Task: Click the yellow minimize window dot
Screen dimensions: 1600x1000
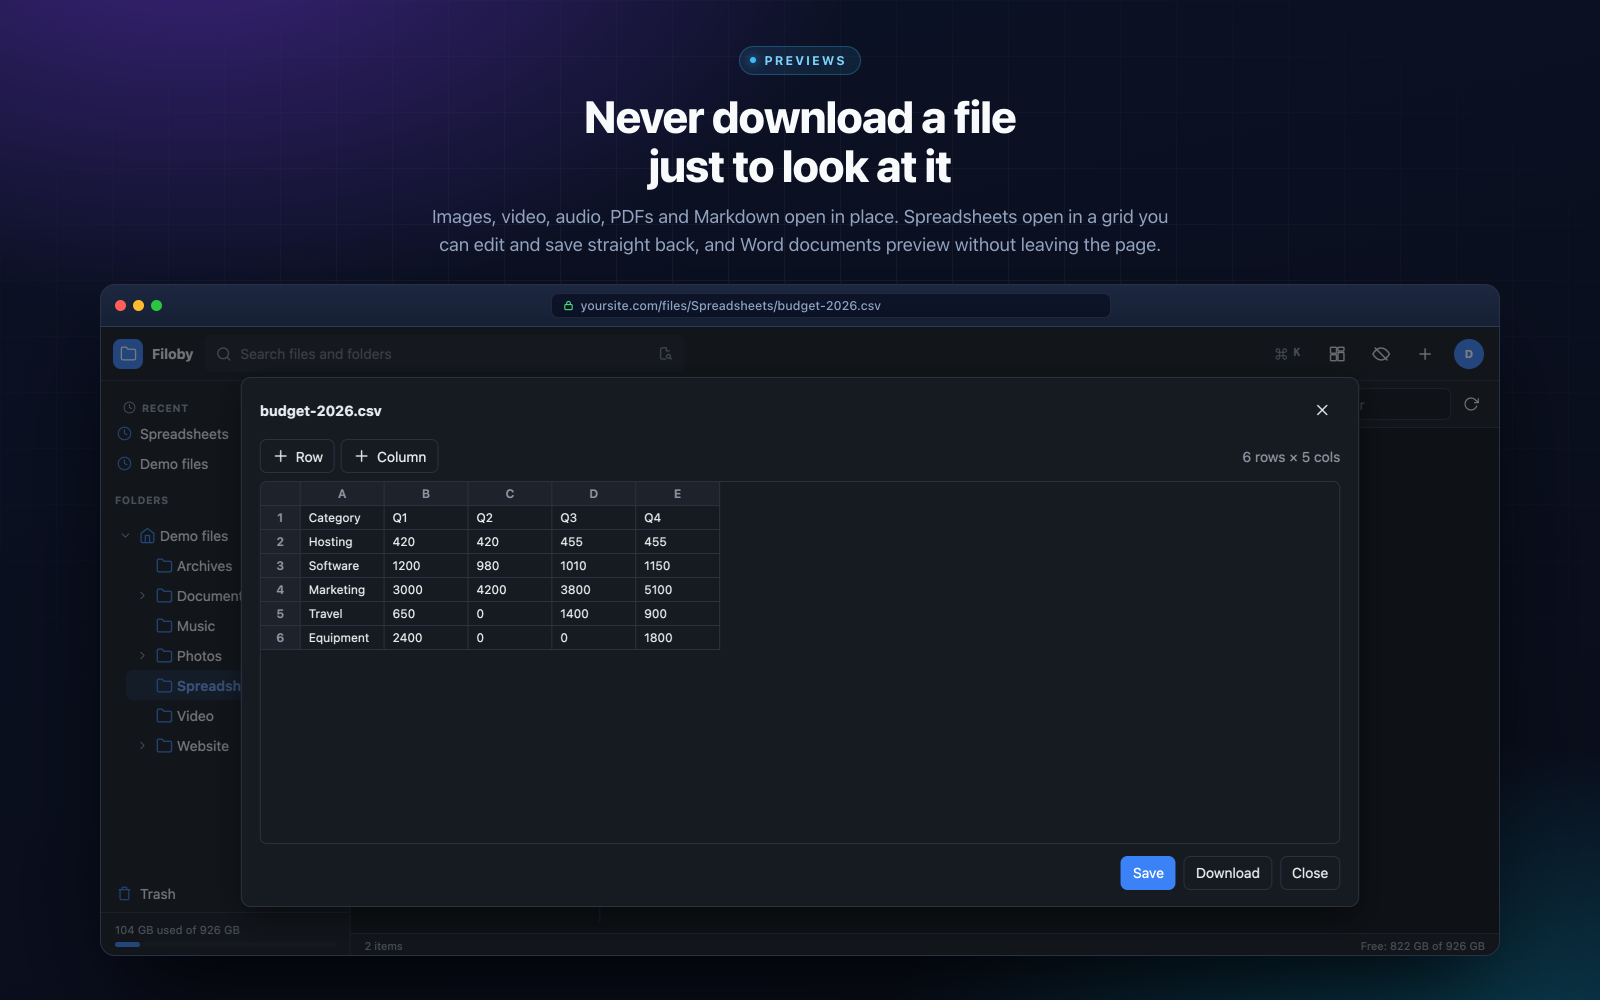Action: tap(139, 306)
